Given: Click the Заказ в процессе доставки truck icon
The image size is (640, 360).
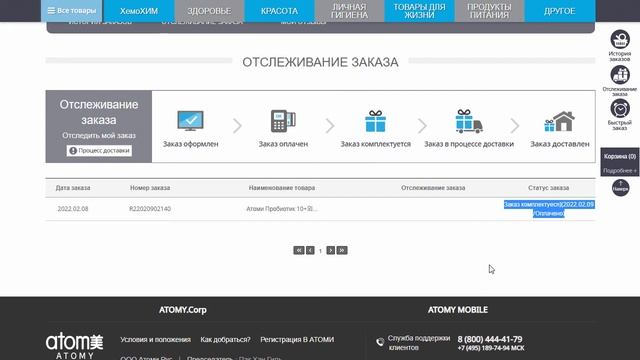Looking at the screenshot, I should [x=469, y=121].
